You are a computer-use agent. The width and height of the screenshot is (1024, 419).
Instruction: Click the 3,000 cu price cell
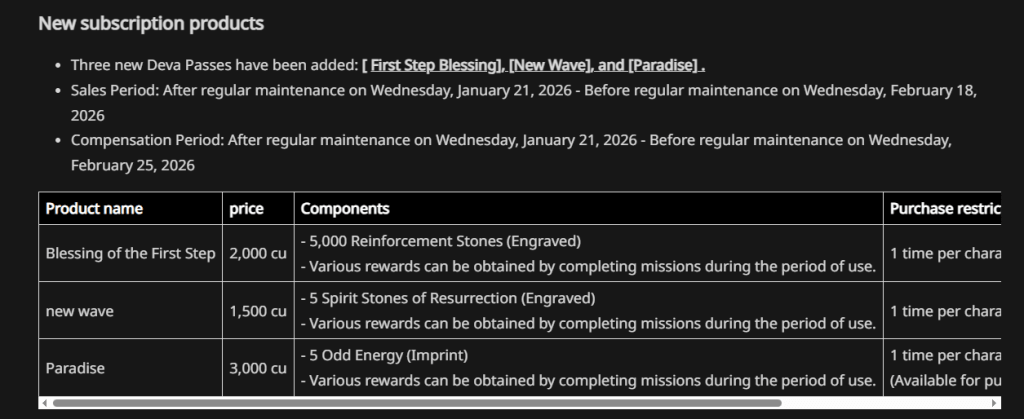(x=258, y=368)
